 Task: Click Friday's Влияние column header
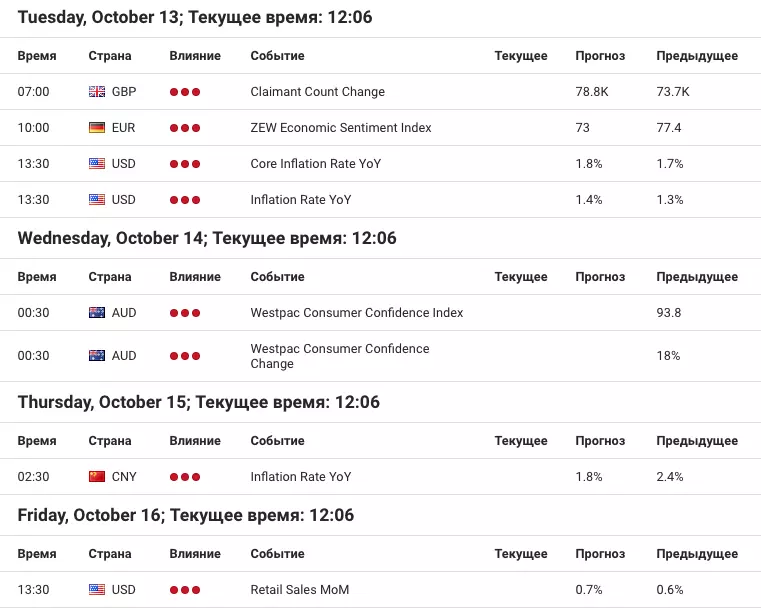point(195,554)
